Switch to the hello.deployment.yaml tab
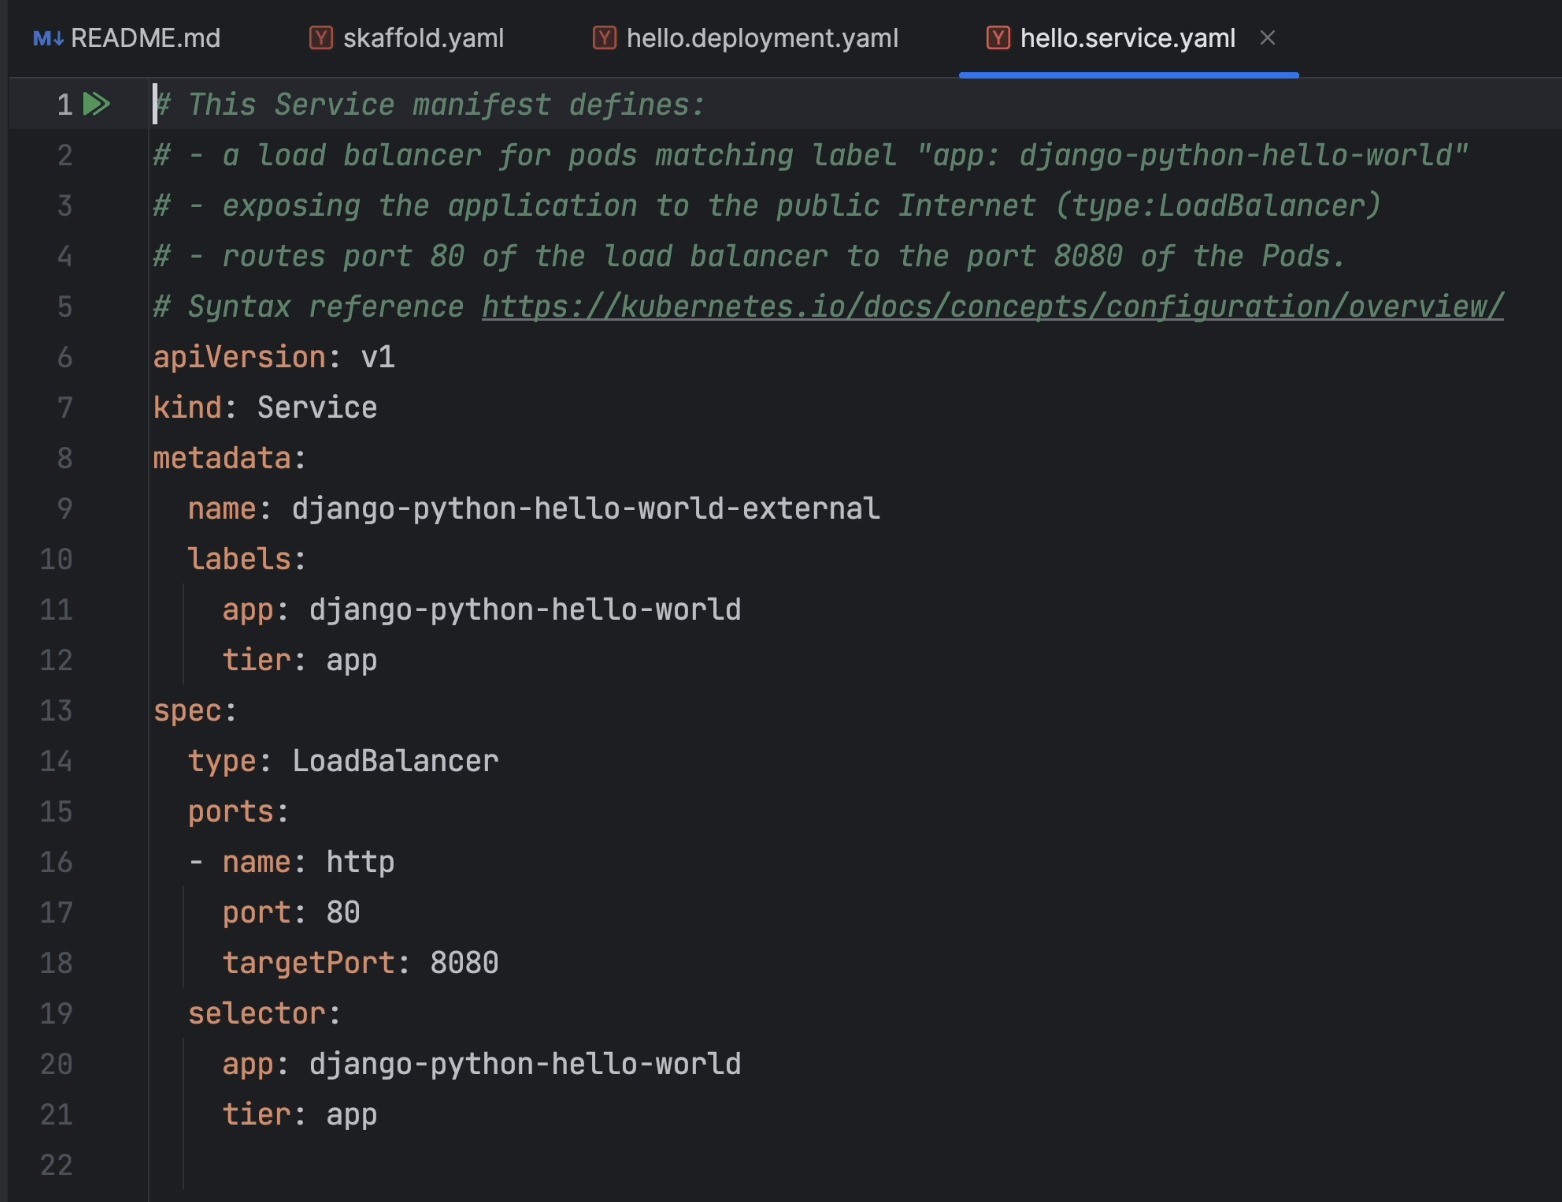This screenshot has width=1562, height=1202. click(762, 38)
